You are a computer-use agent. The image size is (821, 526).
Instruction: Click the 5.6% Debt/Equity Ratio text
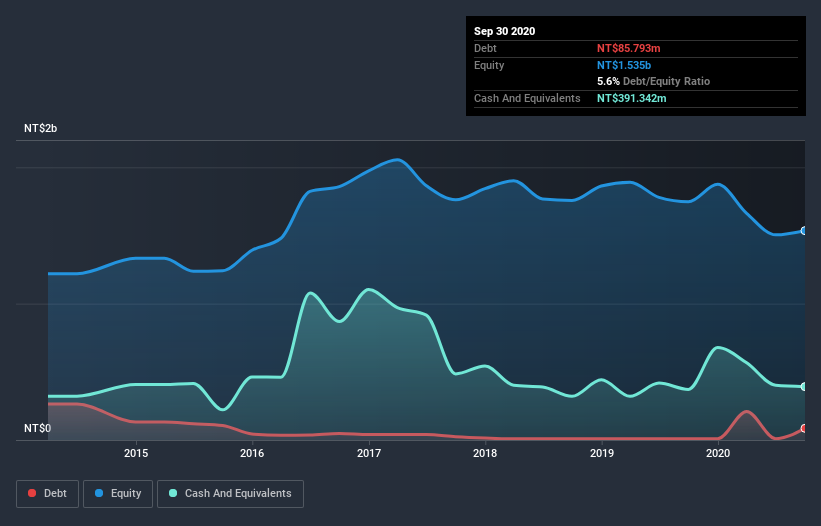653,81
